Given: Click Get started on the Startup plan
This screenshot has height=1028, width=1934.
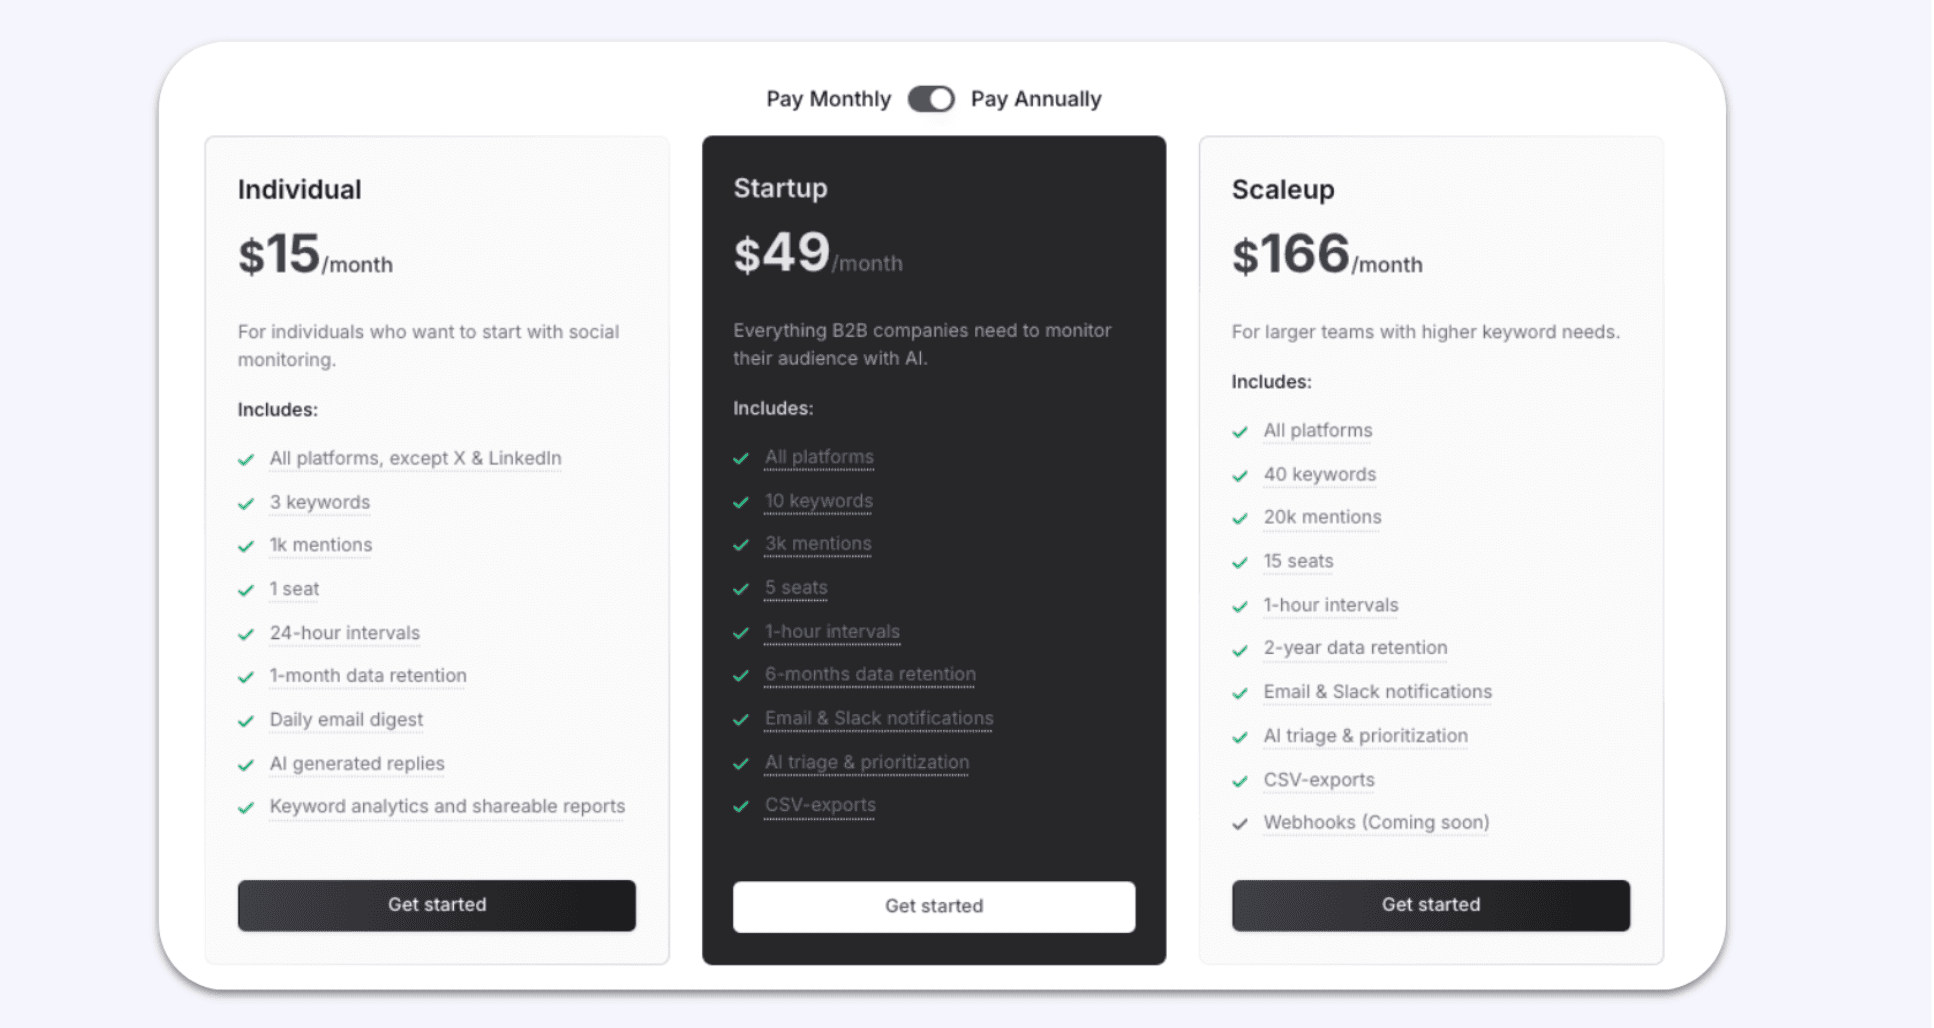Looking at the screenshot, I should point(933,906).
